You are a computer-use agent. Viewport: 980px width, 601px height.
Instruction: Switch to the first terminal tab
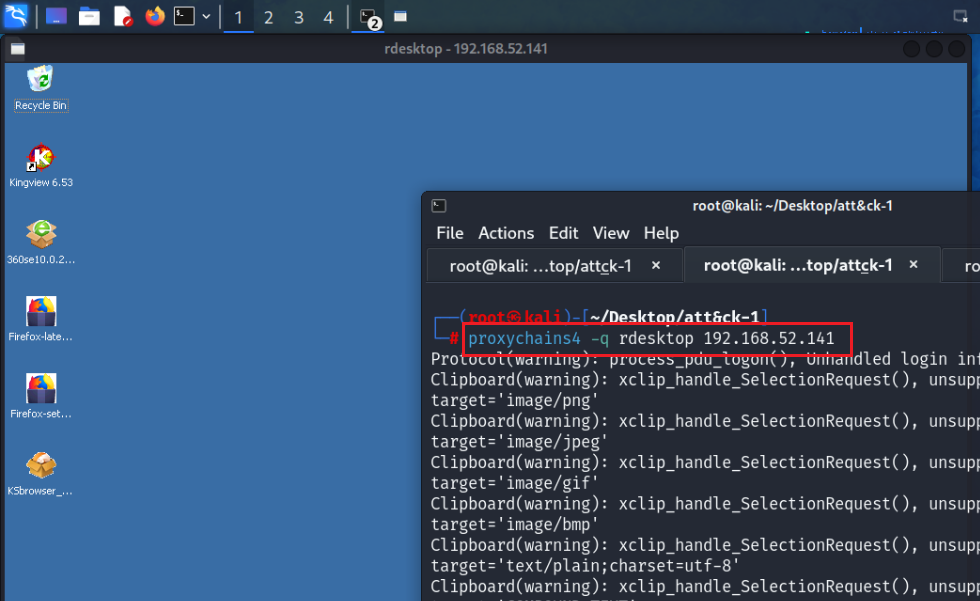tap(541, 266)
